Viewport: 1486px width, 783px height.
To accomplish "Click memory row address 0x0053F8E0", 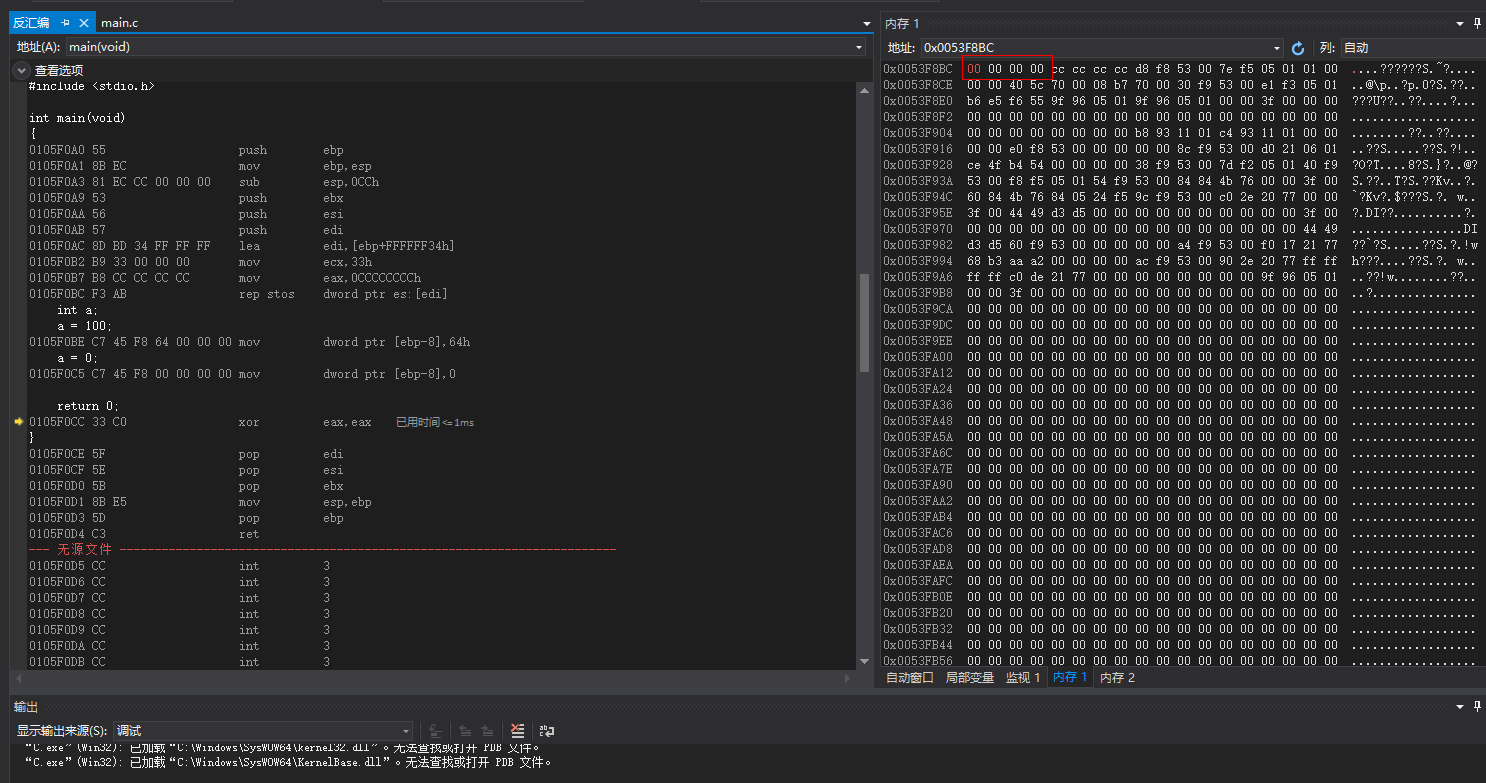I will point(918,101).
